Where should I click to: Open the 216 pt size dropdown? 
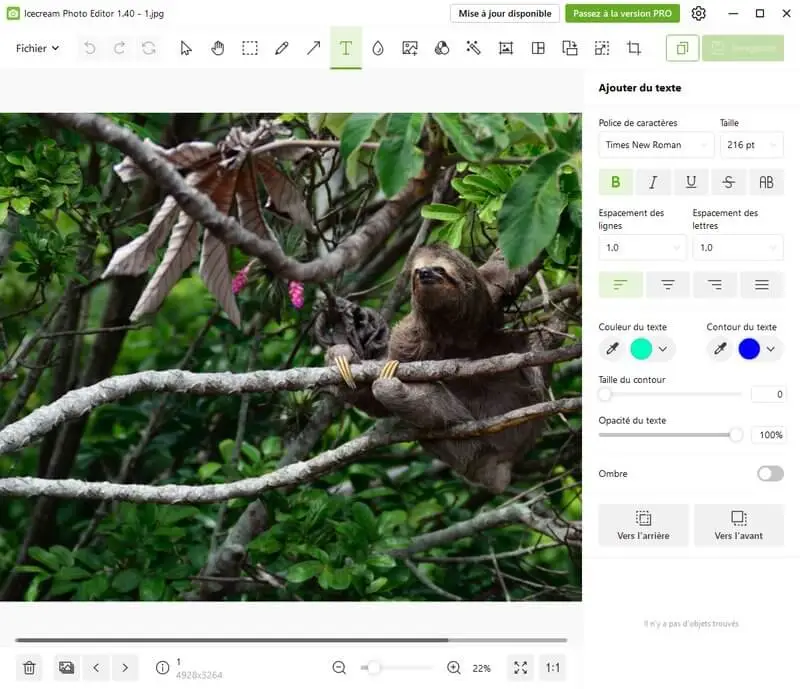752,145
